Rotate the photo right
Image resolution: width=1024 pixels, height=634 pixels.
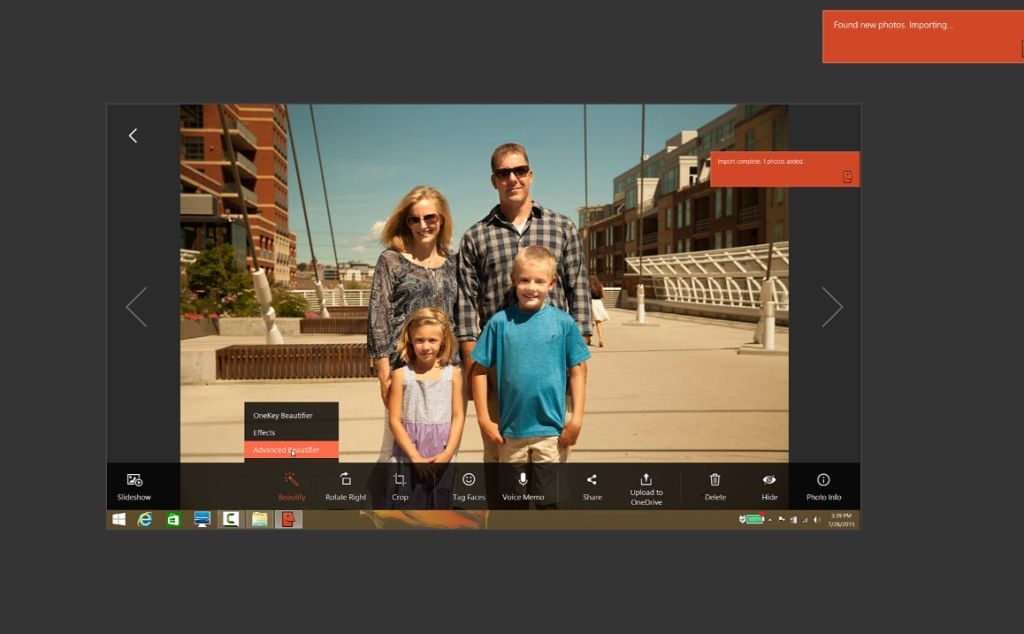tap(346, 480)
